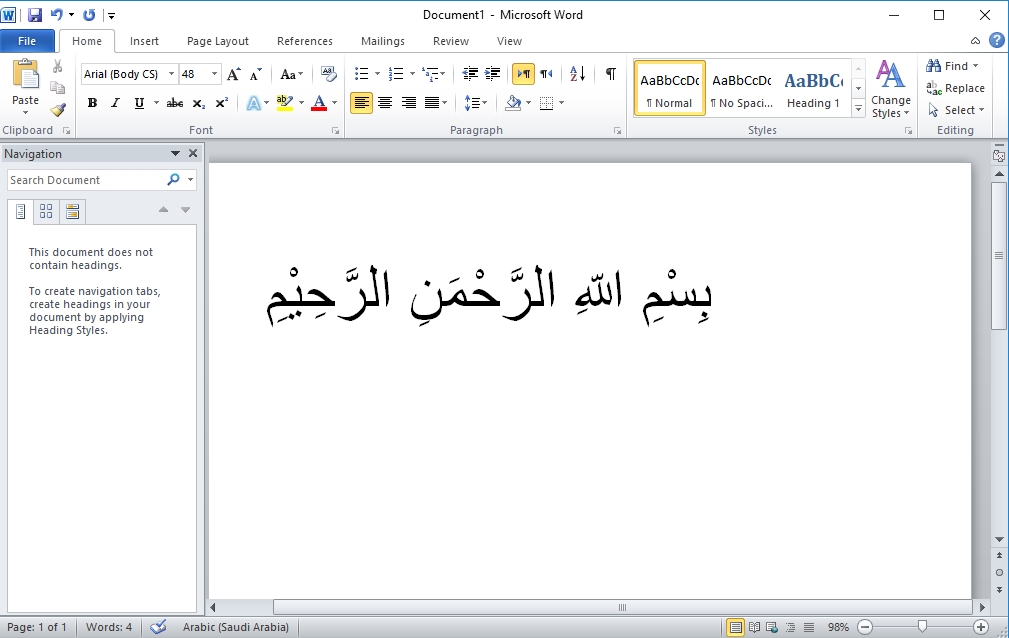Open the Sort dialog

[575, 73]
